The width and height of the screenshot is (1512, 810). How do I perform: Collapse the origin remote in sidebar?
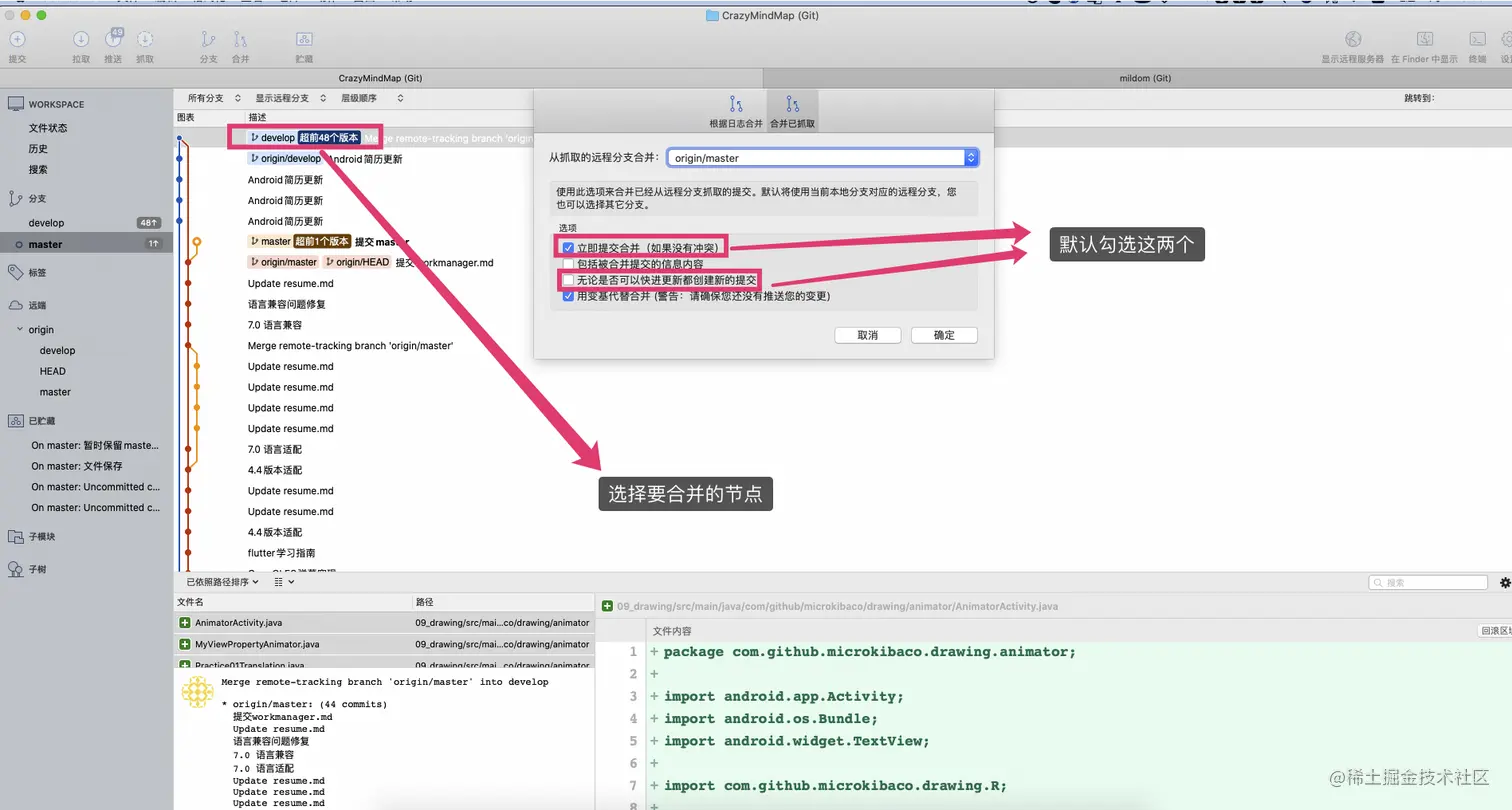tap(20, 329)
